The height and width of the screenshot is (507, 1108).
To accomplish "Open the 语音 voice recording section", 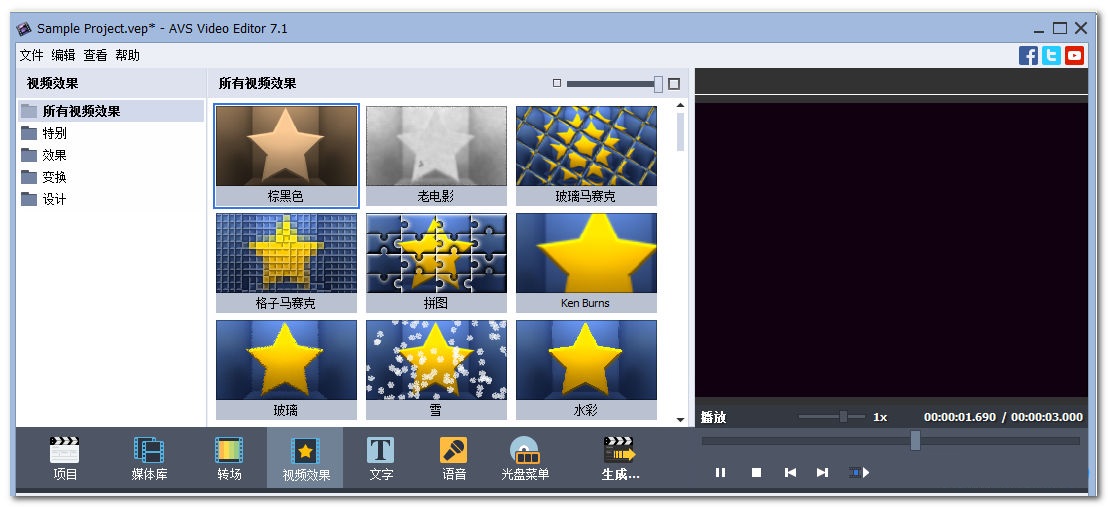I will [x=454, y=458].
